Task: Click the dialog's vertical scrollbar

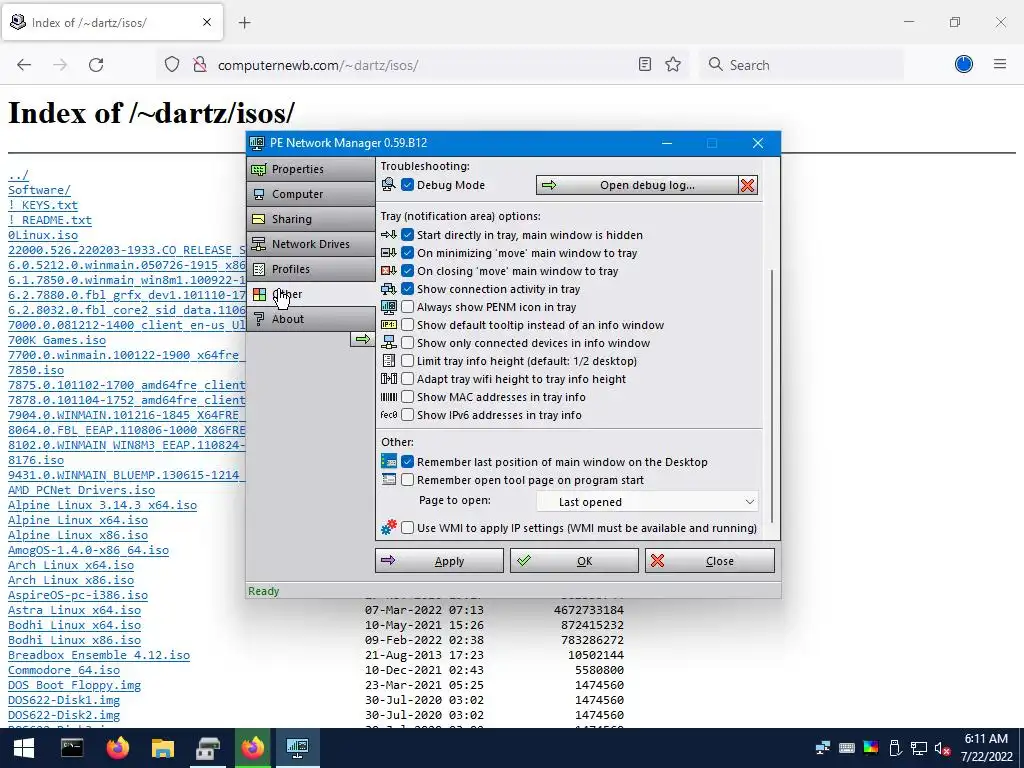Action: click(x=772, y=395)
